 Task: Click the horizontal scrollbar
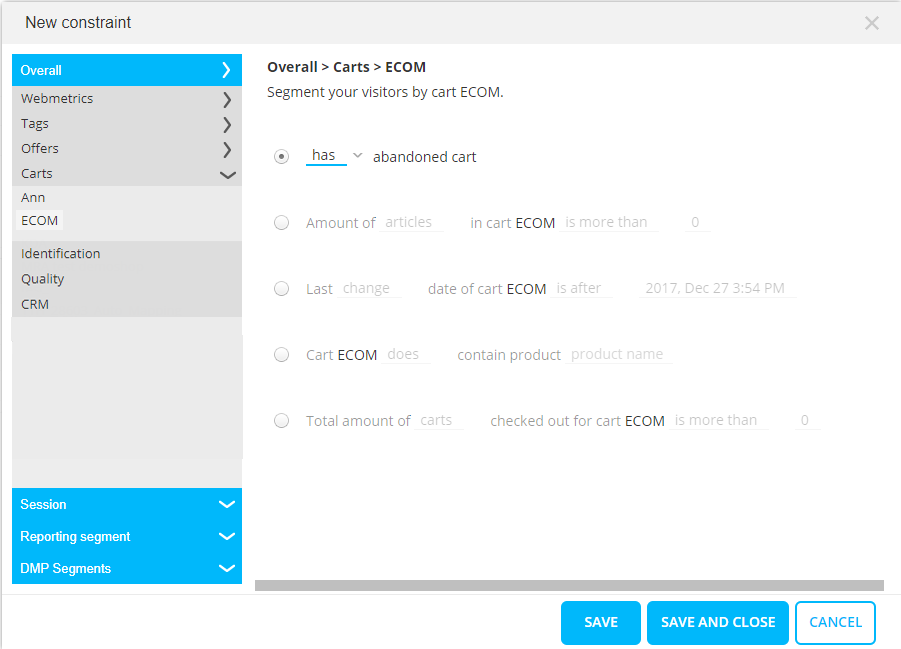569,586
